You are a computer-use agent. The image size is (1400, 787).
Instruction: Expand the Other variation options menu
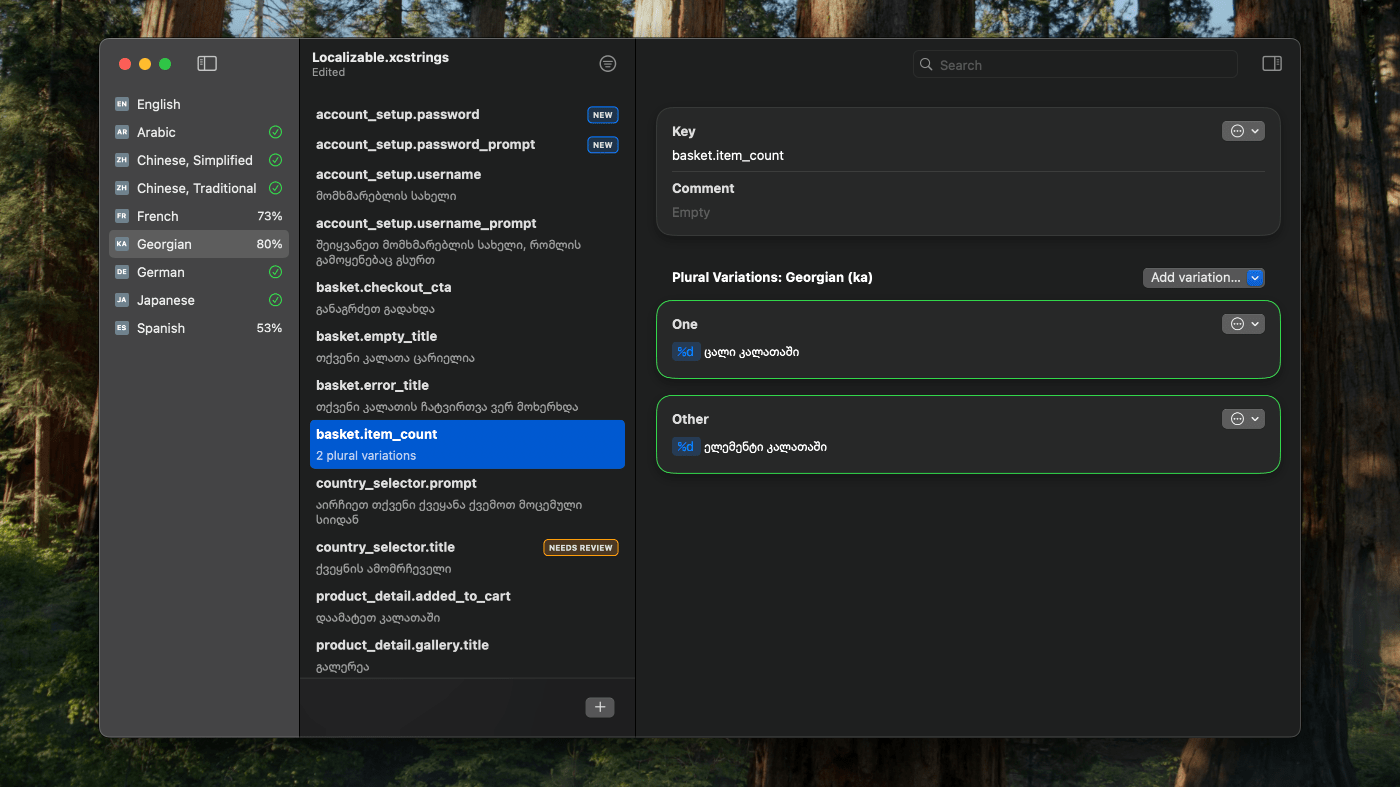[x=1243, y=419]
